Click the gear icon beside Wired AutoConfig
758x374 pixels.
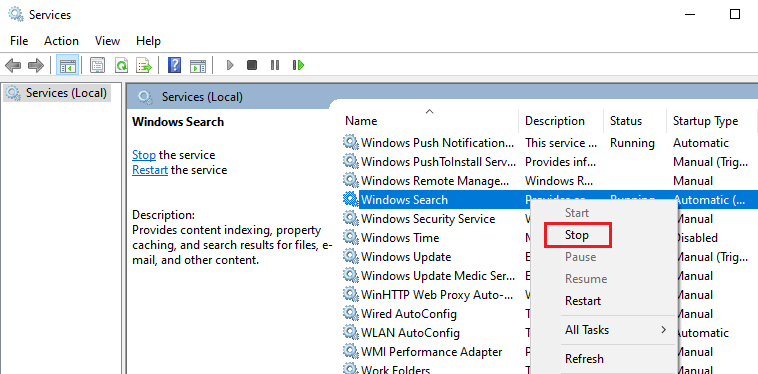click(350, 314)
